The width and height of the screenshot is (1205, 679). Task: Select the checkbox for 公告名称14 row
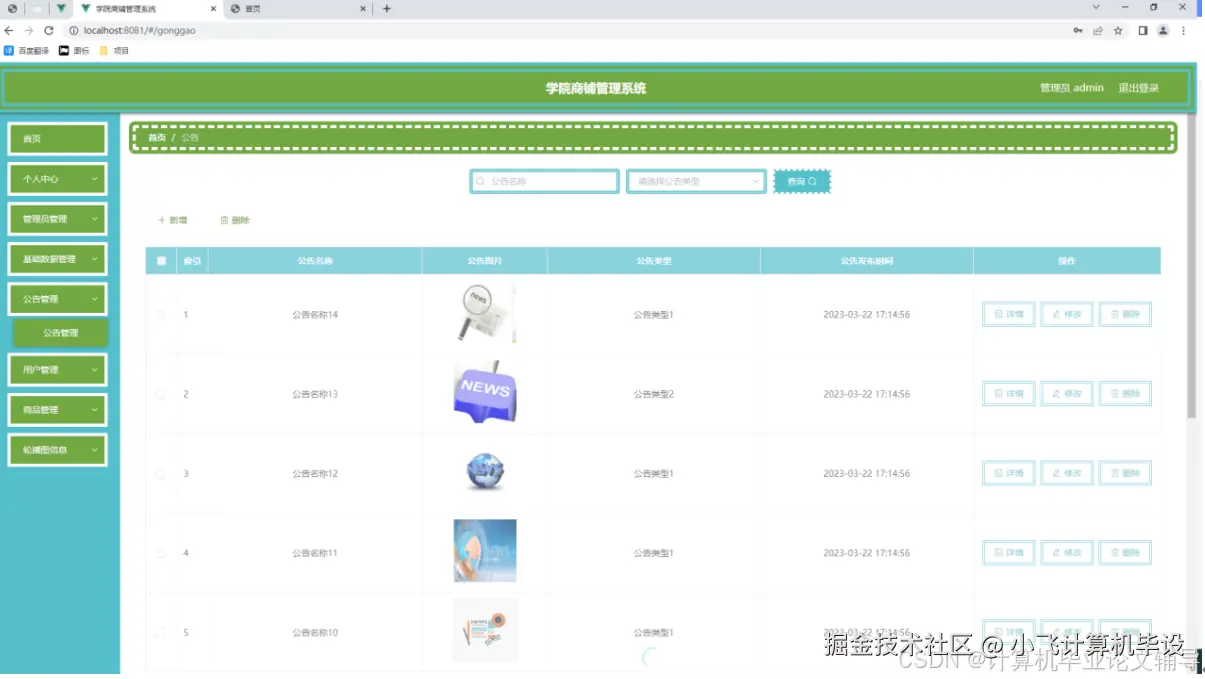160,315
